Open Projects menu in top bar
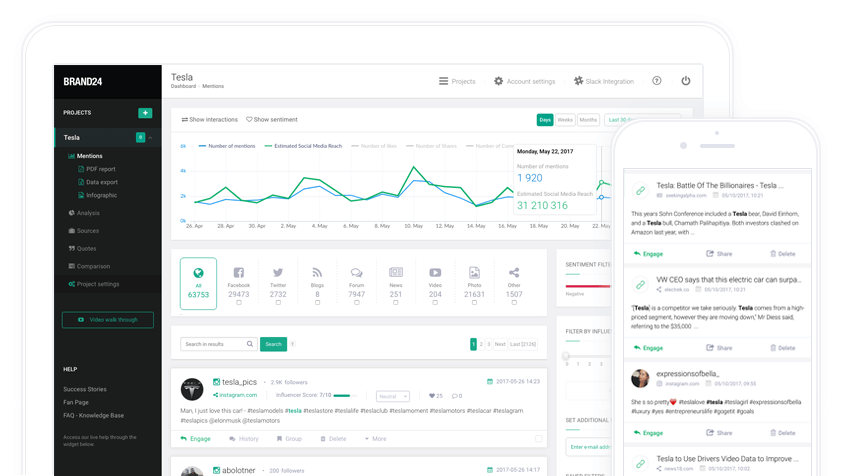The image size is (842, 476). point(457,81)
